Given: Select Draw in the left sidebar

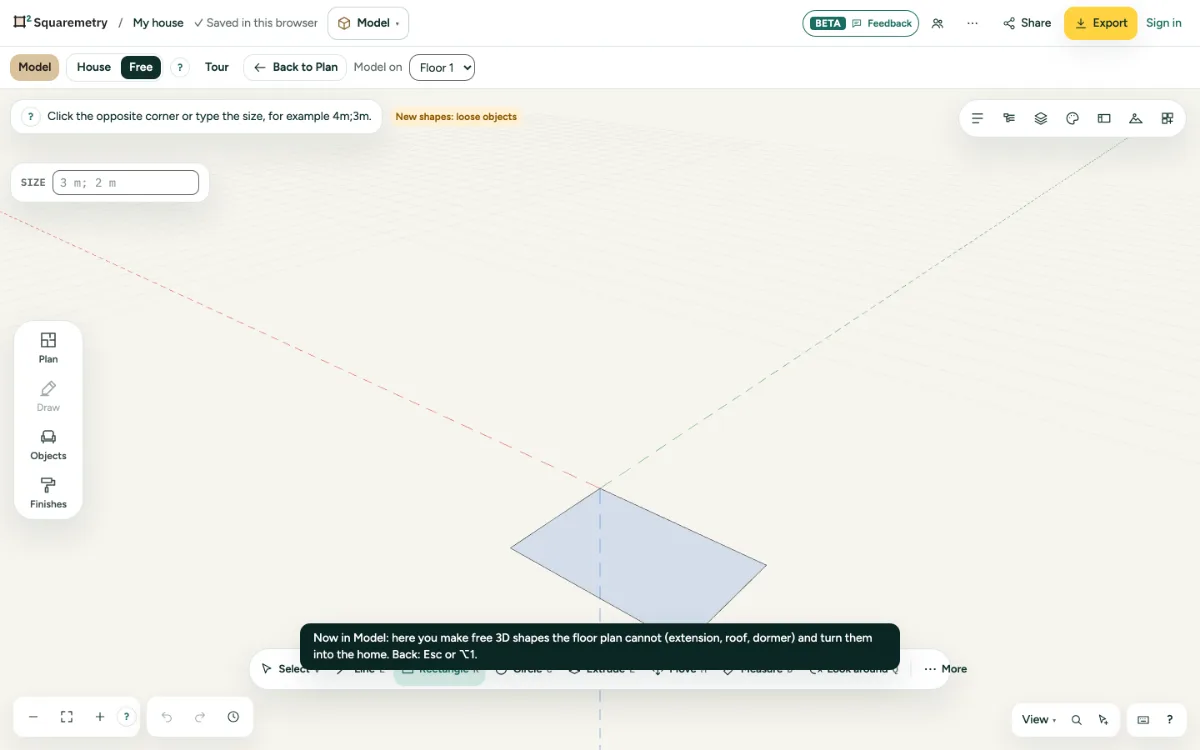Looking at the screenshot, I should coord(48,396).
